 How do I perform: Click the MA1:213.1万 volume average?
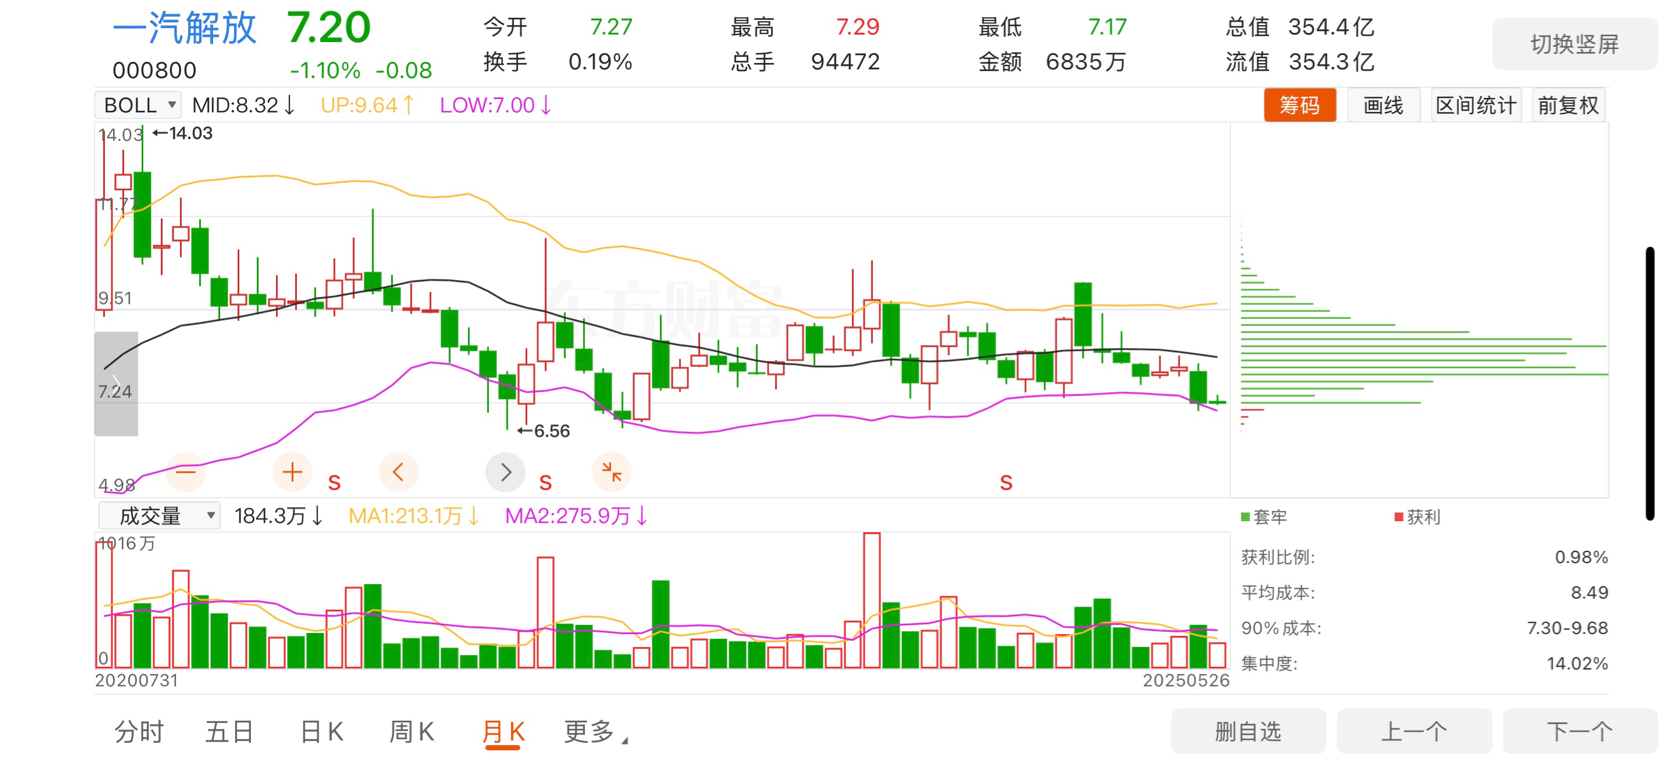point(414,516)
